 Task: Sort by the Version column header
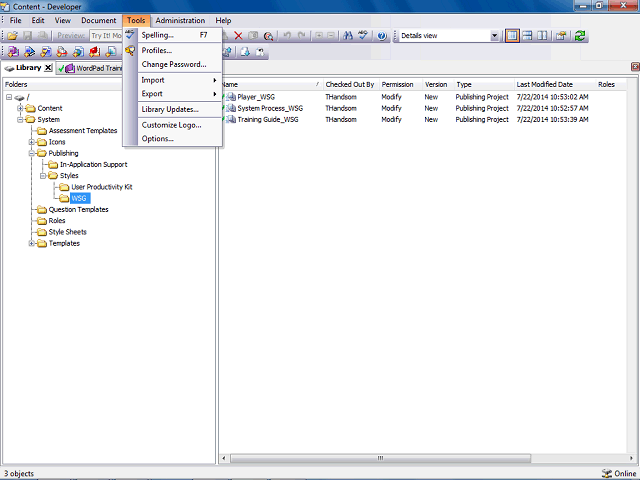436,84
